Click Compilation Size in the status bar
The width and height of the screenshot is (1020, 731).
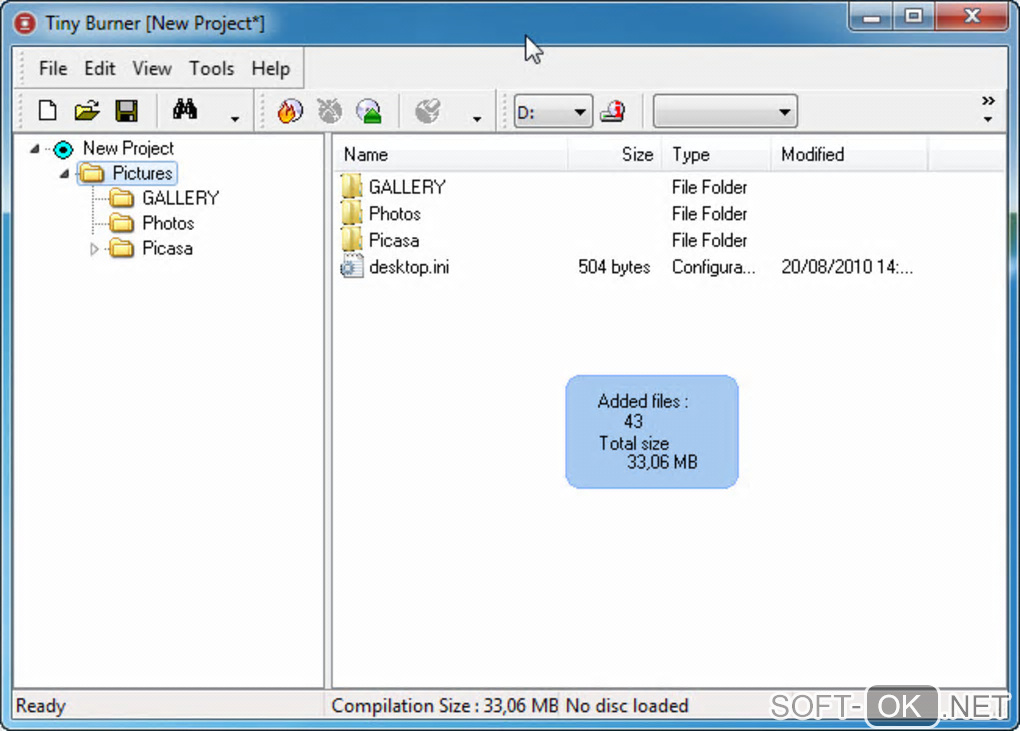point(445,706)
